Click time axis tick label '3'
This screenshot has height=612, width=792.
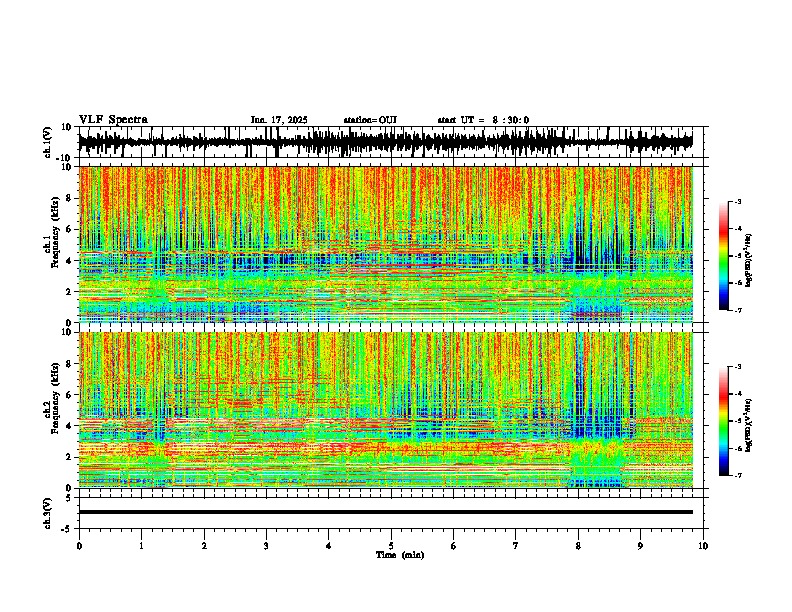point(266,546)
